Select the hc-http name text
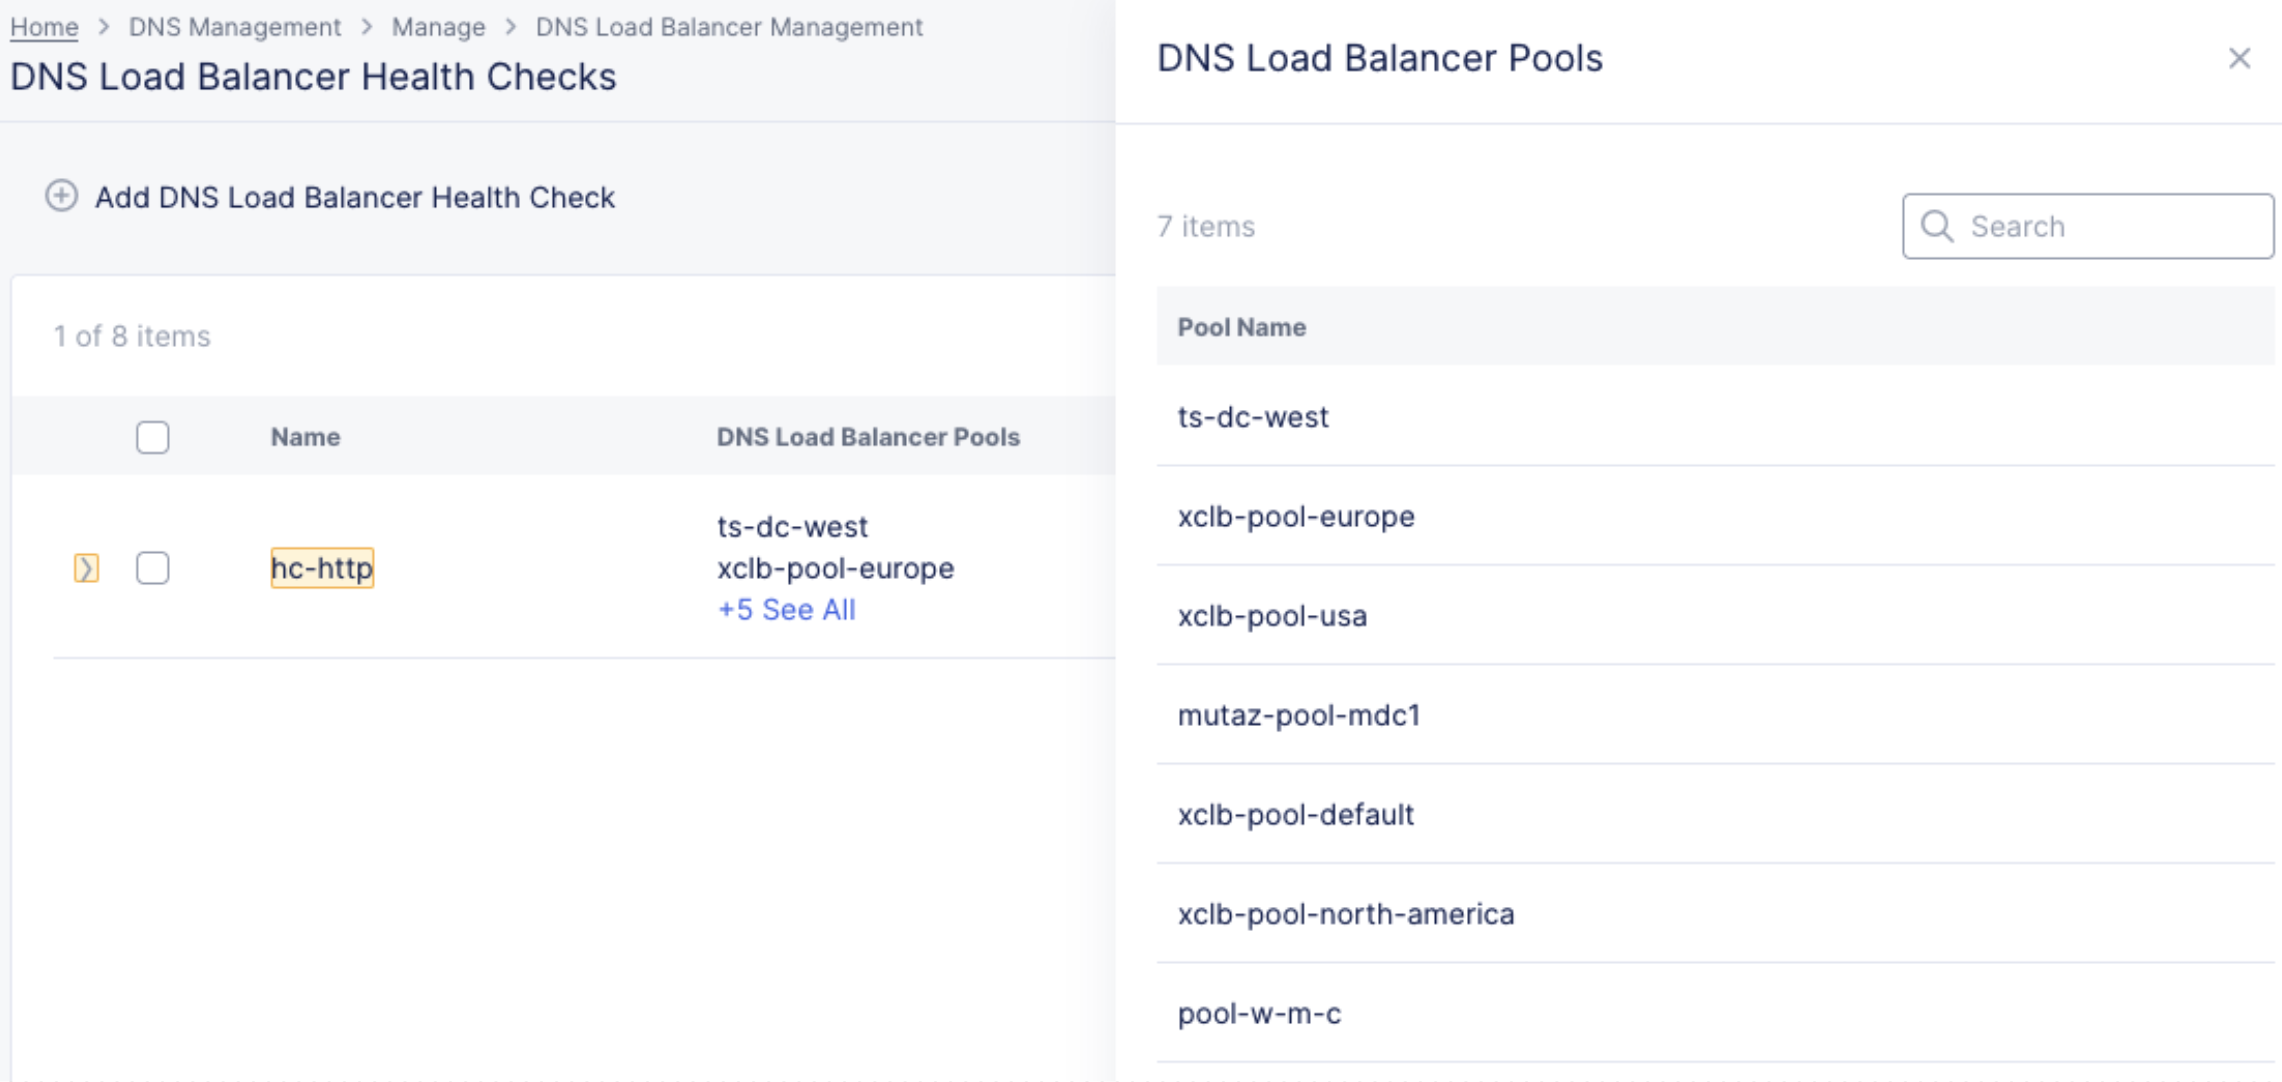The image size is (2282, 1082). (x=321, y=567)
